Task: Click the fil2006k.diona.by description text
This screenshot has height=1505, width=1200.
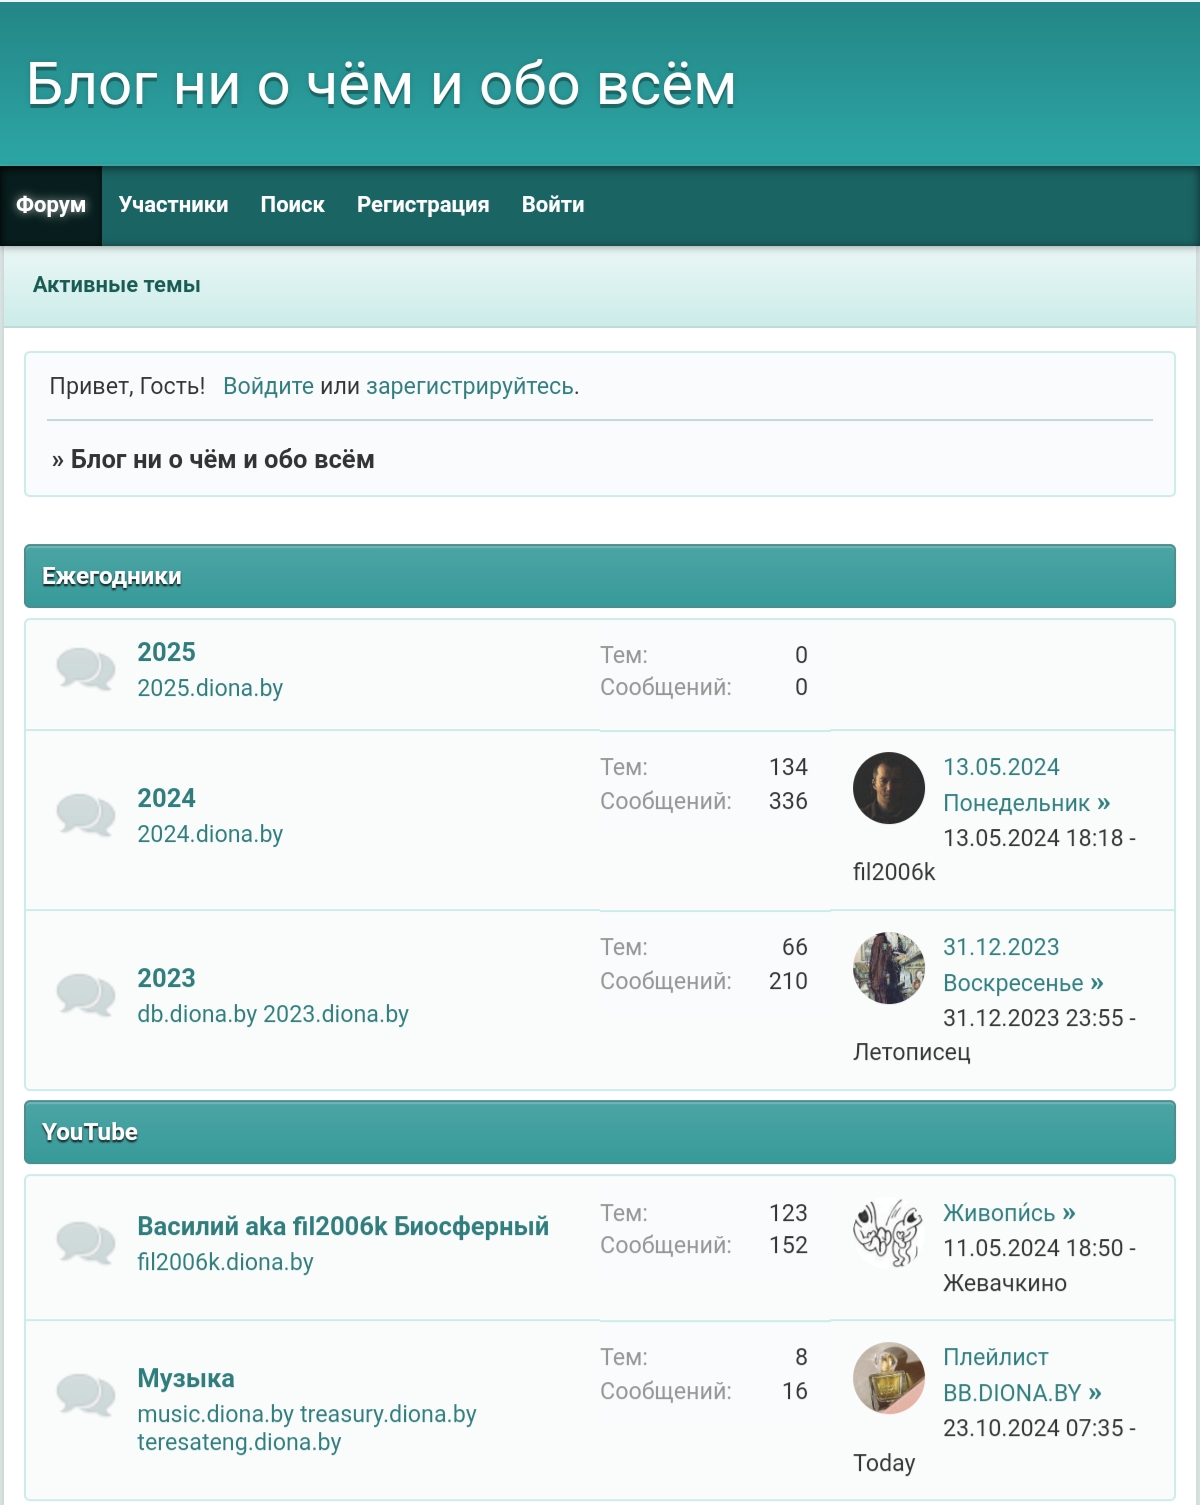Action: [x=225, y=1262]
